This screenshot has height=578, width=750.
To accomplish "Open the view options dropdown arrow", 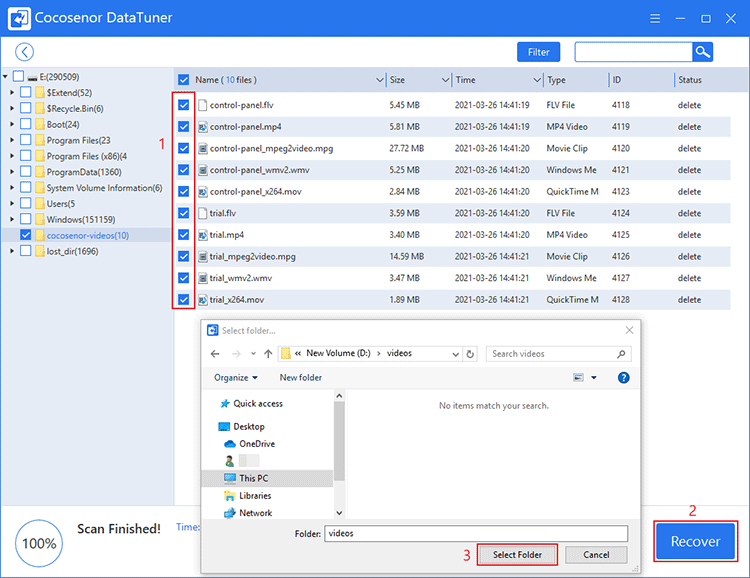I will (x=594, y=378).
